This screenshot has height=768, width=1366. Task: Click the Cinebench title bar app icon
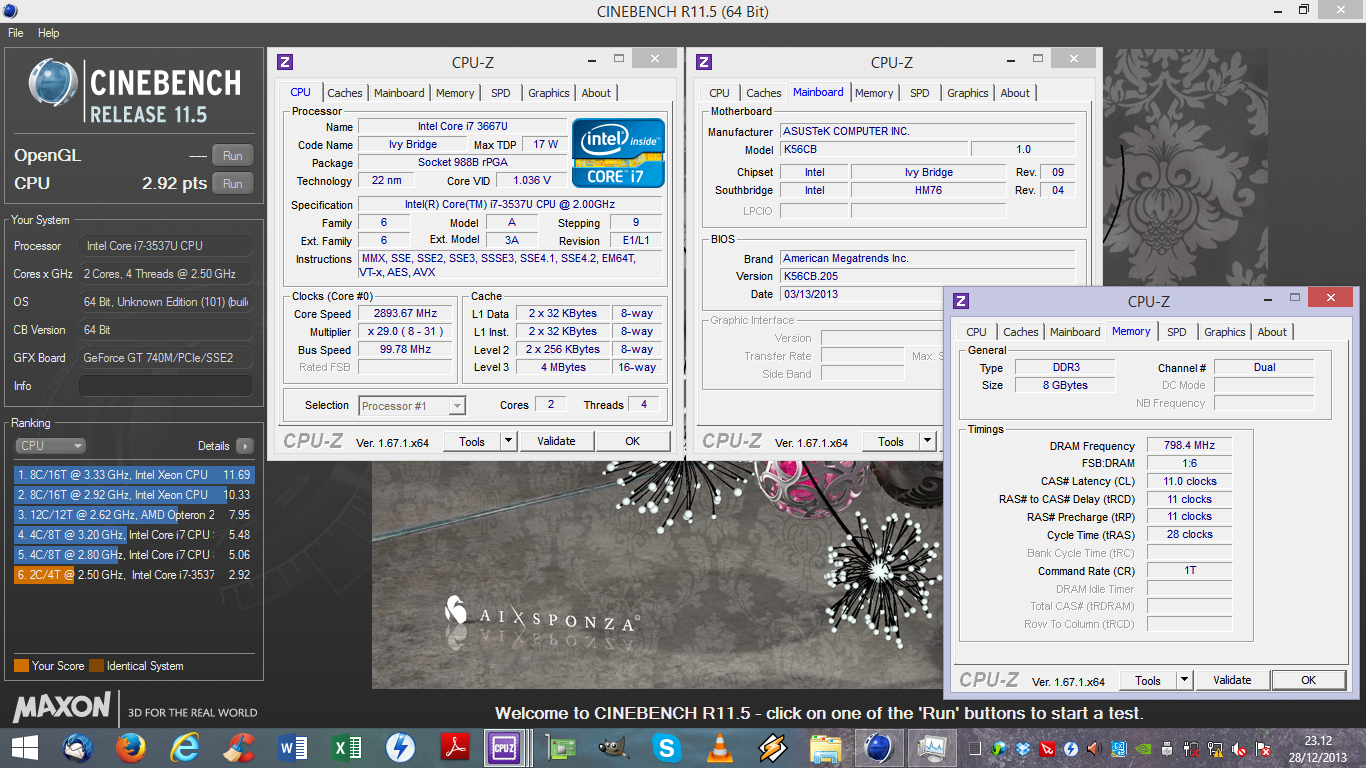(x=12, y=11)
